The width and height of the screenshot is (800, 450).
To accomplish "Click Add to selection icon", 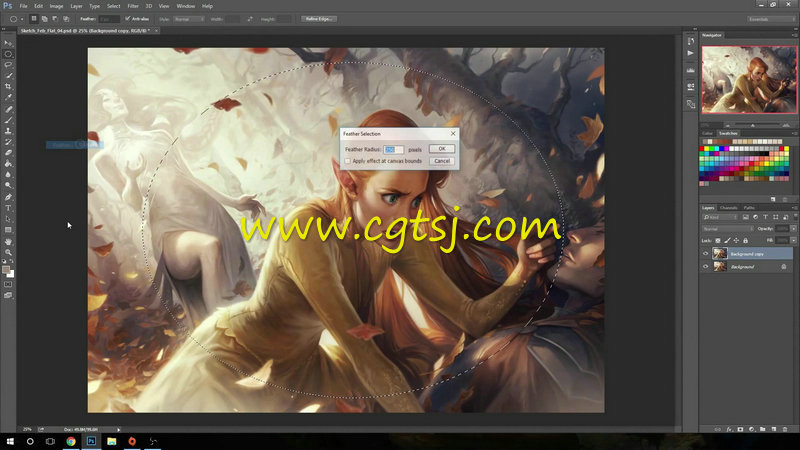I will click(x=44, y=19).
